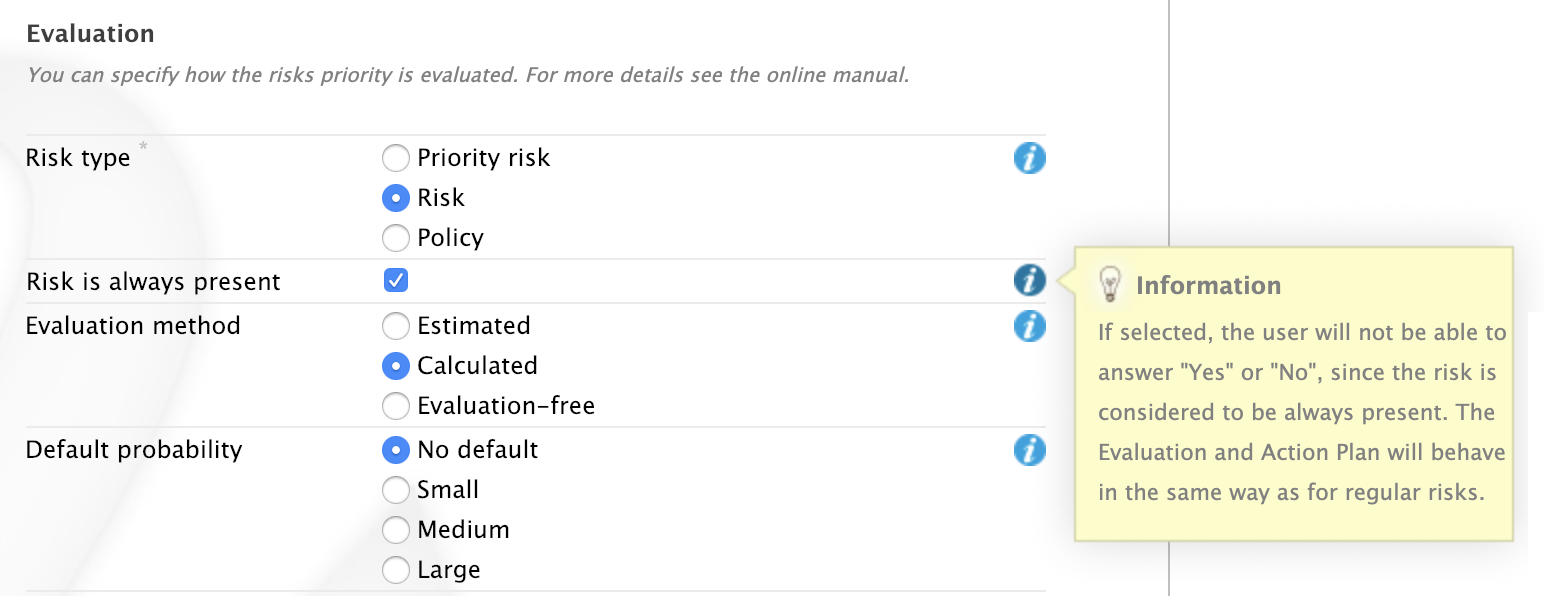This screenshot has width=1544, height=596.
Task: Set default probability to Small
Action: (x=396, y=490)
